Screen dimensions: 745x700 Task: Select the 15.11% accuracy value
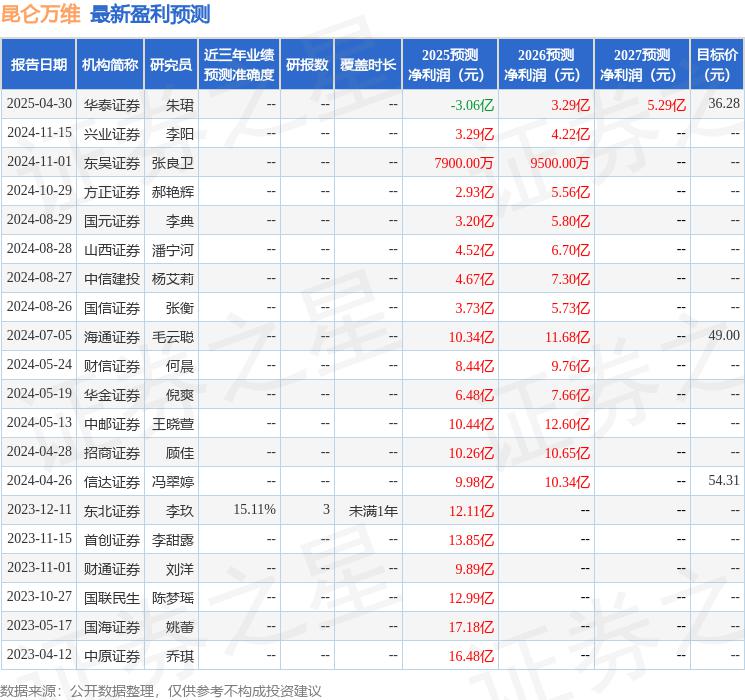pos(254,509)
